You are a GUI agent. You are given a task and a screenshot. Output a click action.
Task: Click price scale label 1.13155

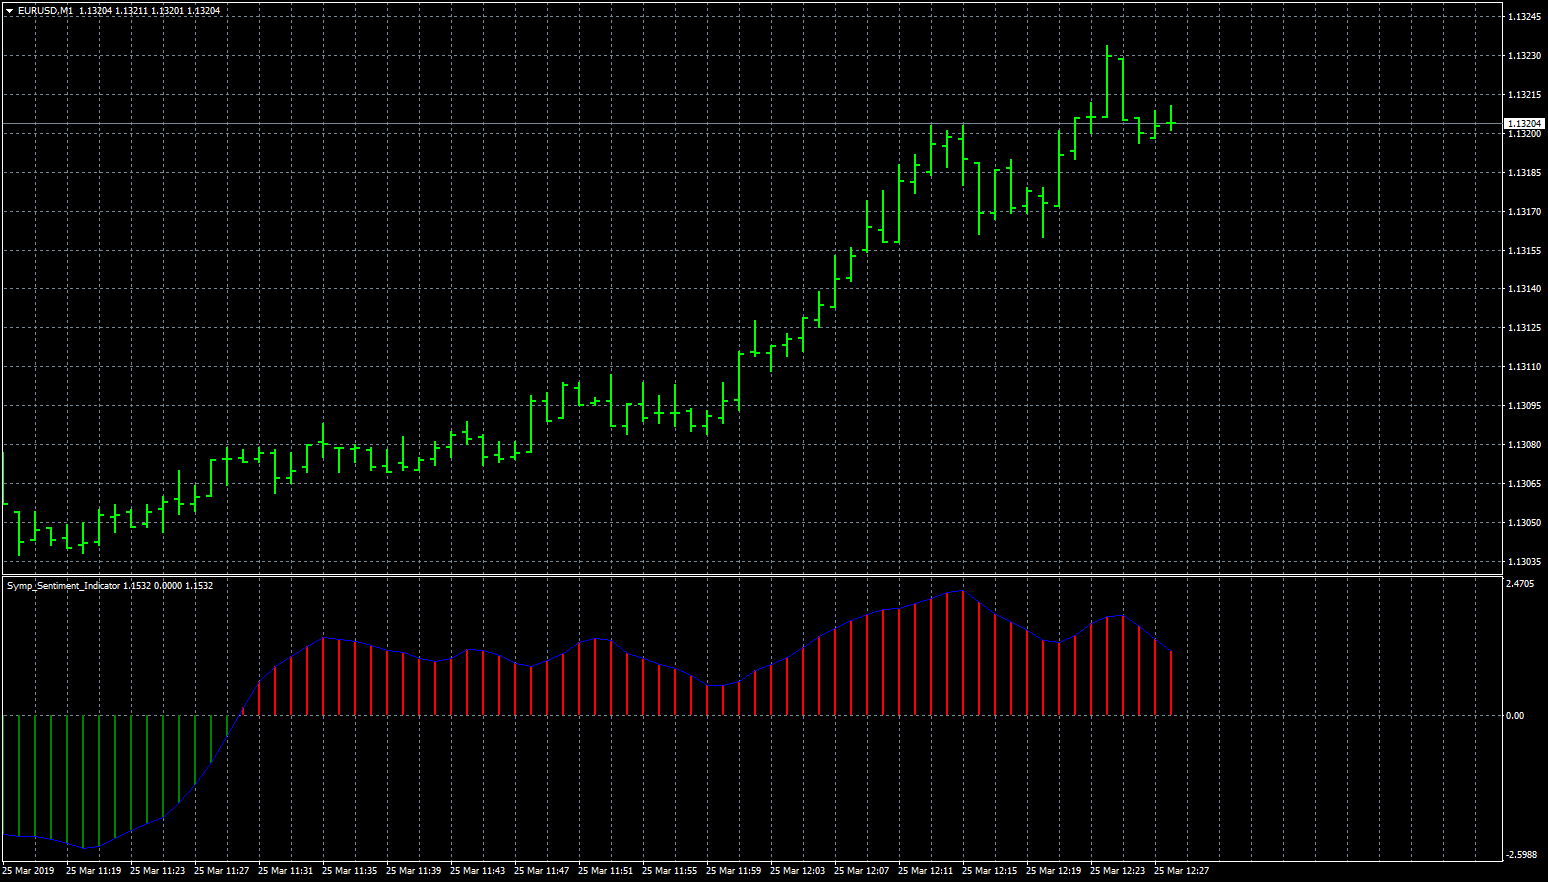click(1524, 251)
